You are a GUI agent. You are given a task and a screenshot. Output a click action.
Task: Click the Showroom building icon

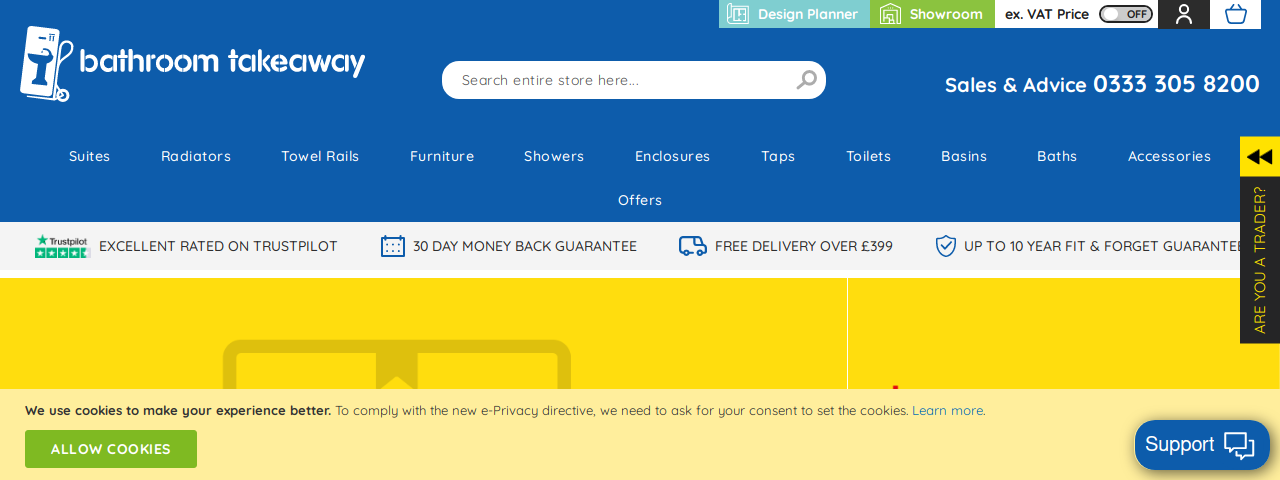click(890, 14)
